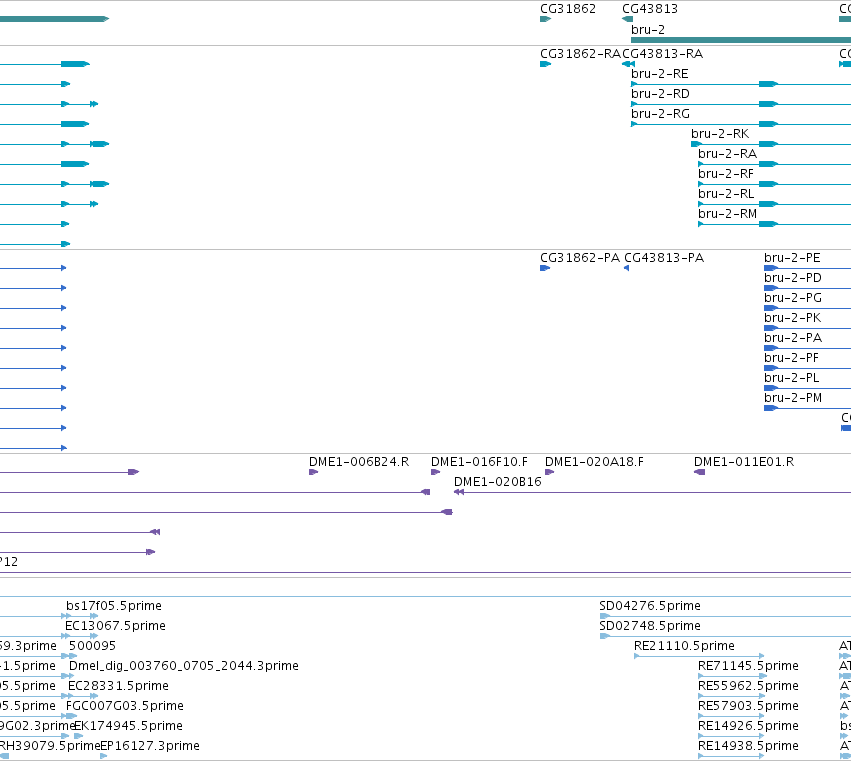Screen dimensions: 851x761
Task: Click the bru-2 gene label
Action: click(x=647, y=30)
